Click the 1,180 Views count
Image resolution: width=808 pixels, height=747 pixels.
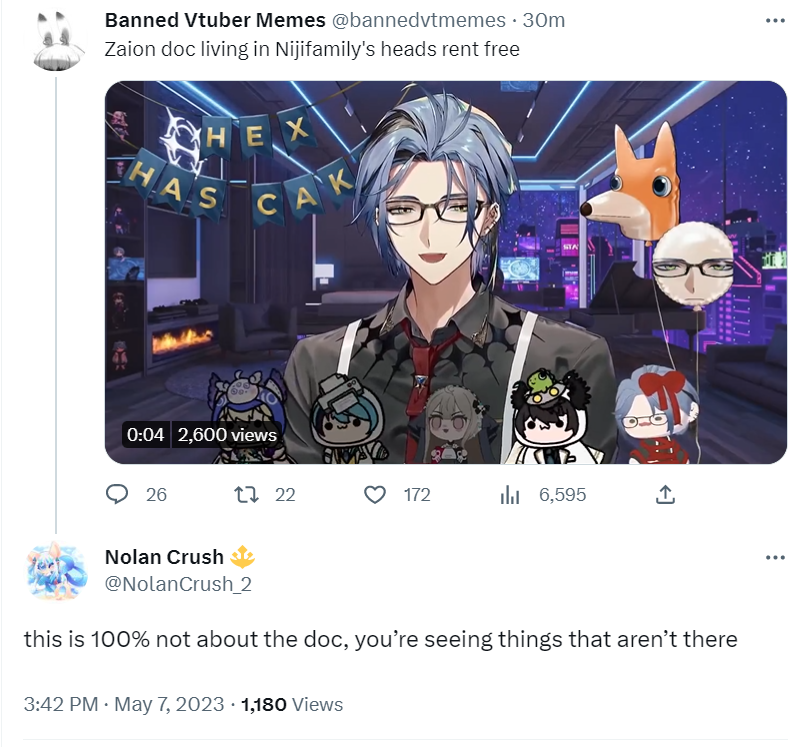(292, 704)
